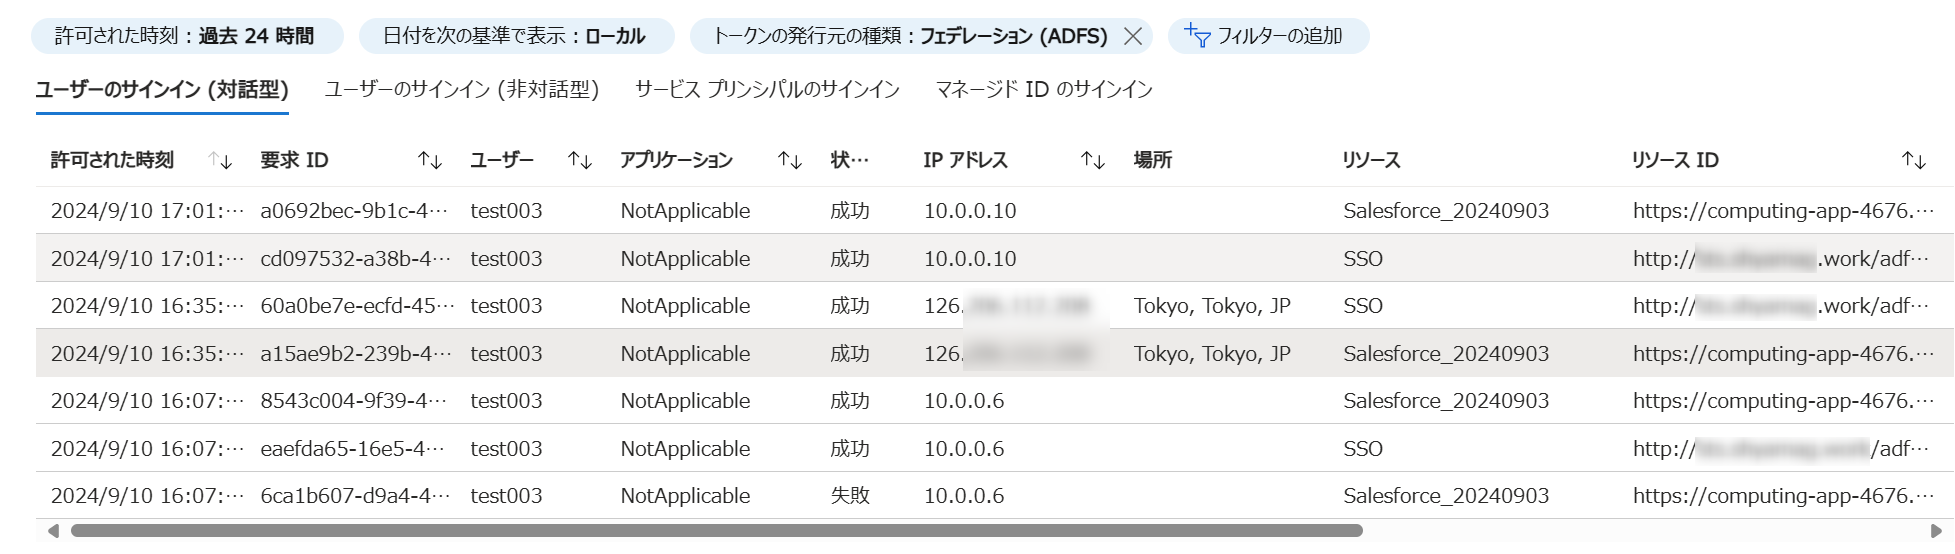Switch to サービス プリンシパルのサインイン tab
Screen dimensions: 1955x554
click(767, 90)
